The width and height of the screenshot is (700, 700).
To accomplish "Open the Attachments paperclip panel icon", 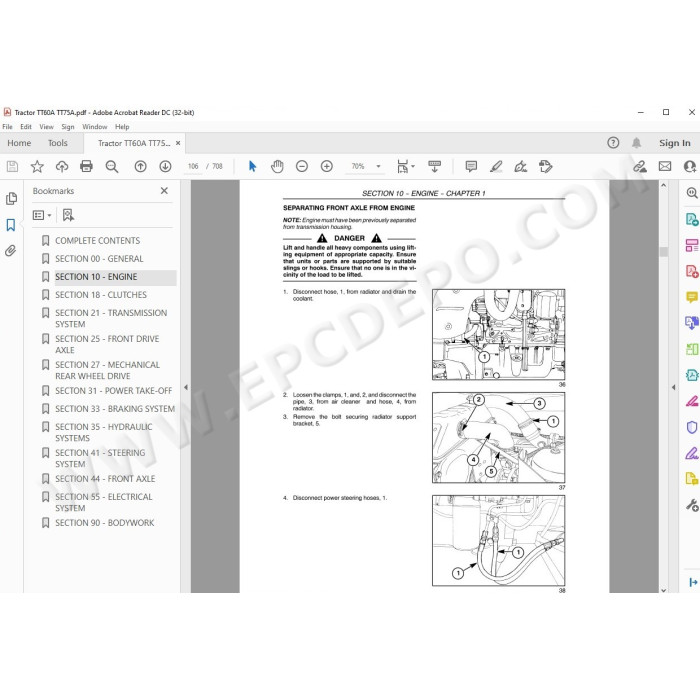I will pos(11,251).
